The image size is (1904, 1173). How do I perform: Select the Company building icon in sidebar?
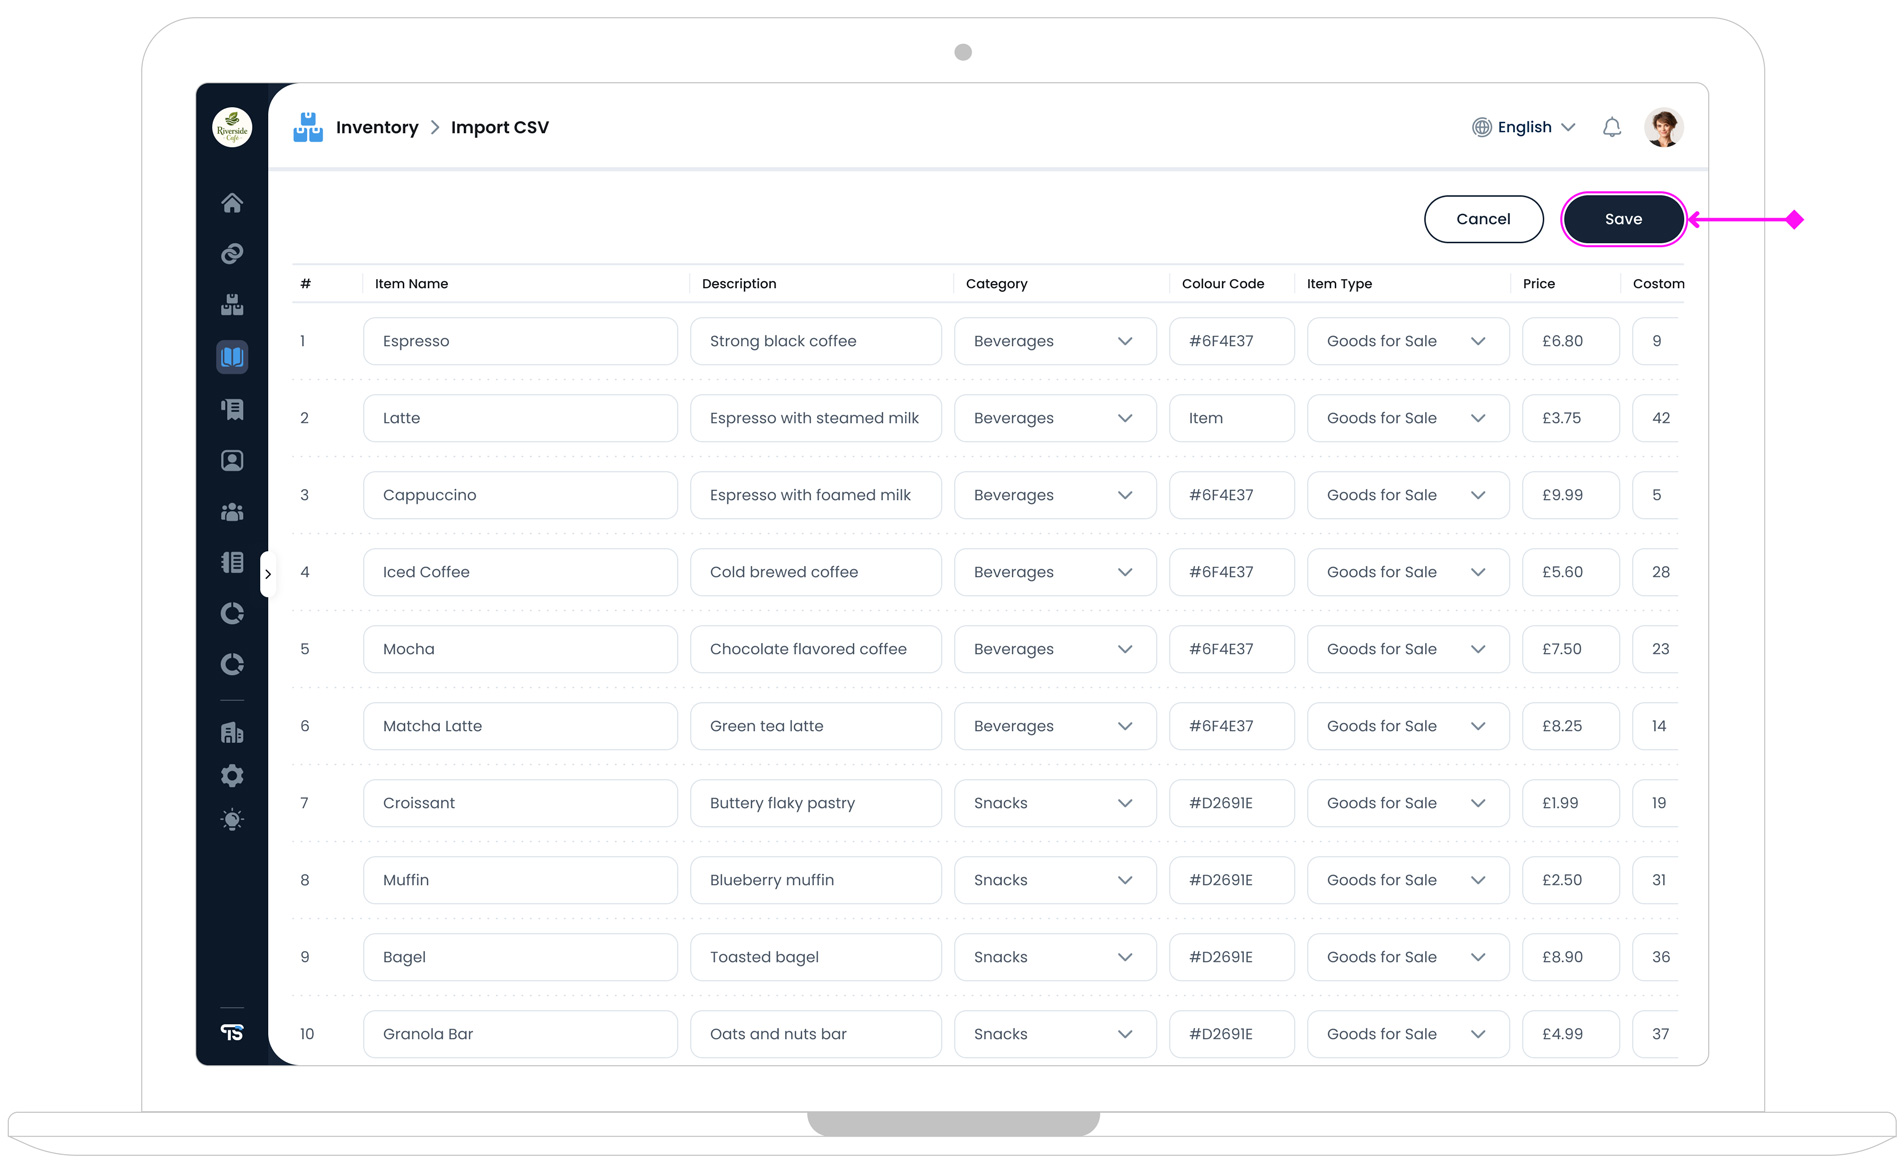point(232,732)
